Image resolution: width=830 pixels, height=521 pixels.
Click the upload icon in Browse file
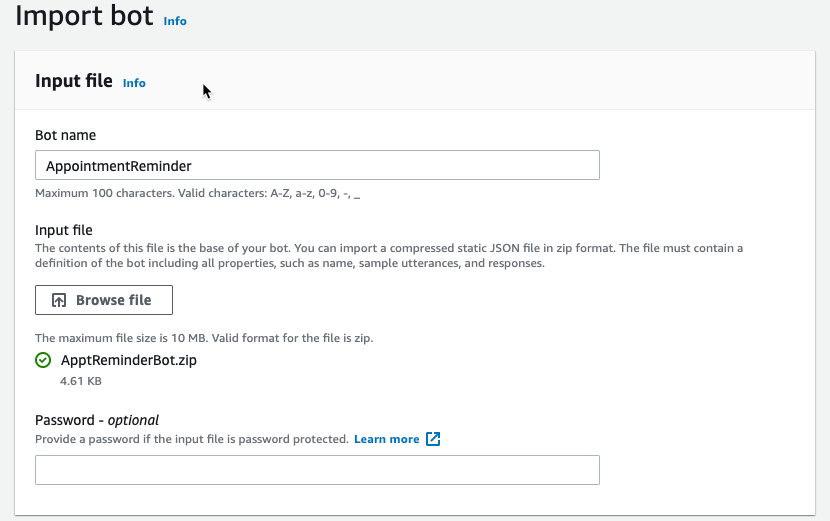click(x=59, y=300)
